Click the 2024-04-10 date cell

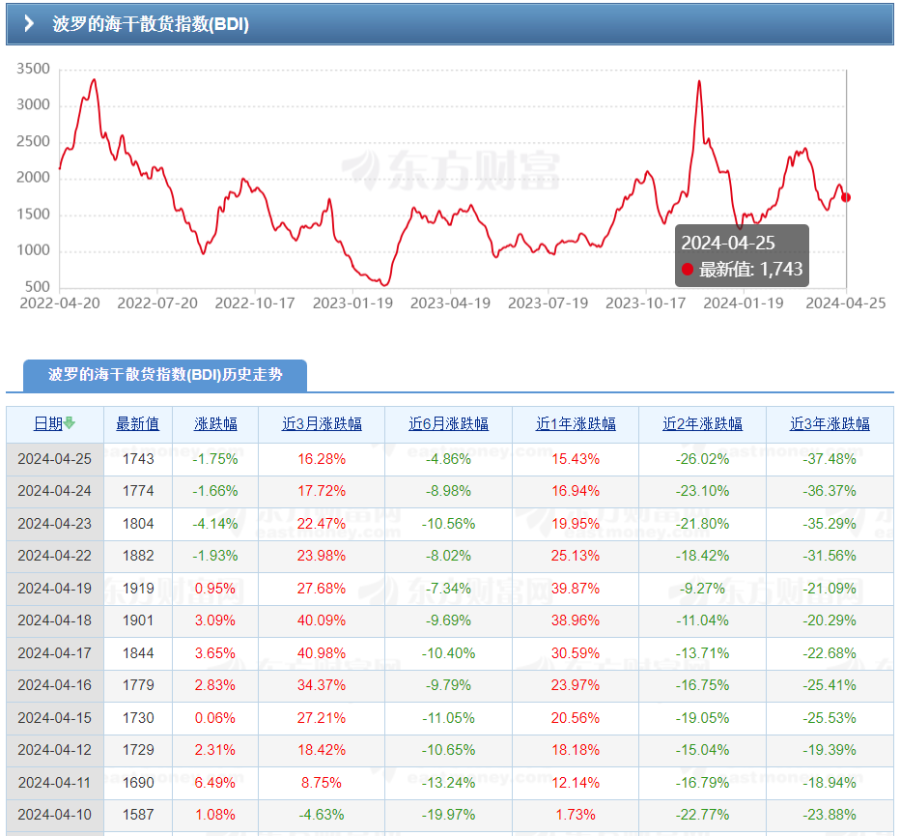click(x=54, y=815)
